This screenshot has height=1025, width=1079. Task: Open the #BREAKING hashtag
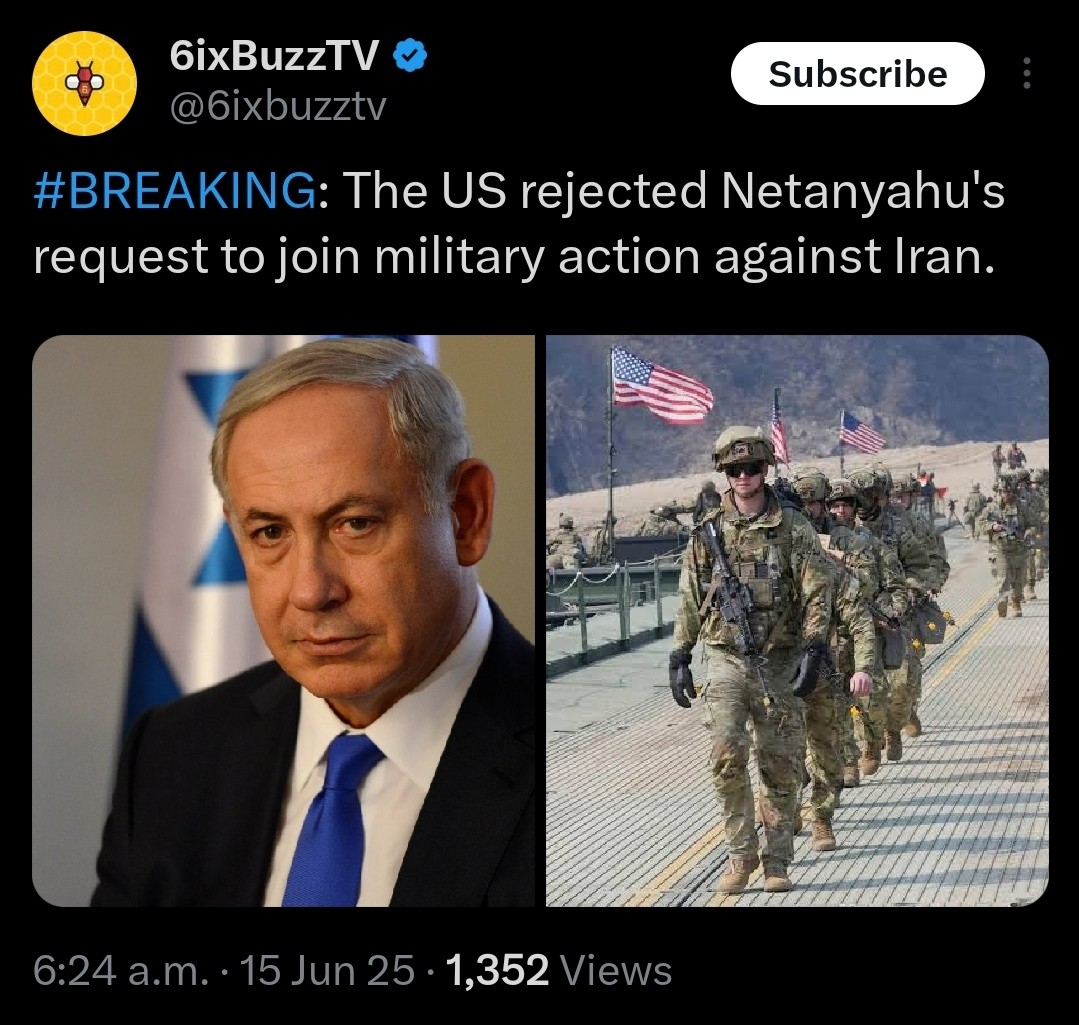click(176, 190)
